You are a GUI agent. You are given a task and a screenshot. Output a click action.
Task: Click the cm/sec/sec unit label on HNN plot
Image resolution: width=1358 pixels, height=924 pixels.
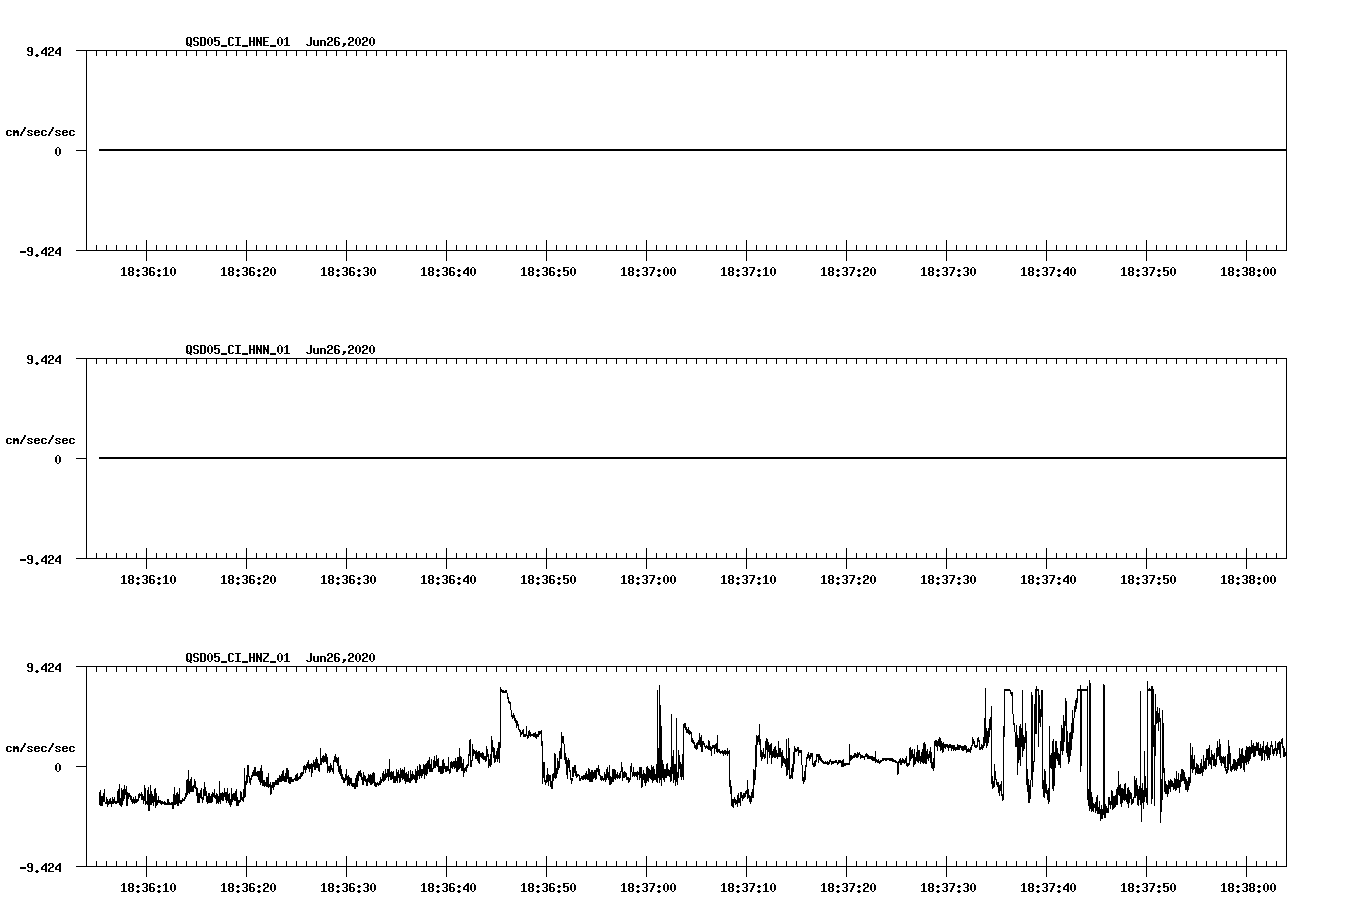pyautogui.click(x=40, y=440)
